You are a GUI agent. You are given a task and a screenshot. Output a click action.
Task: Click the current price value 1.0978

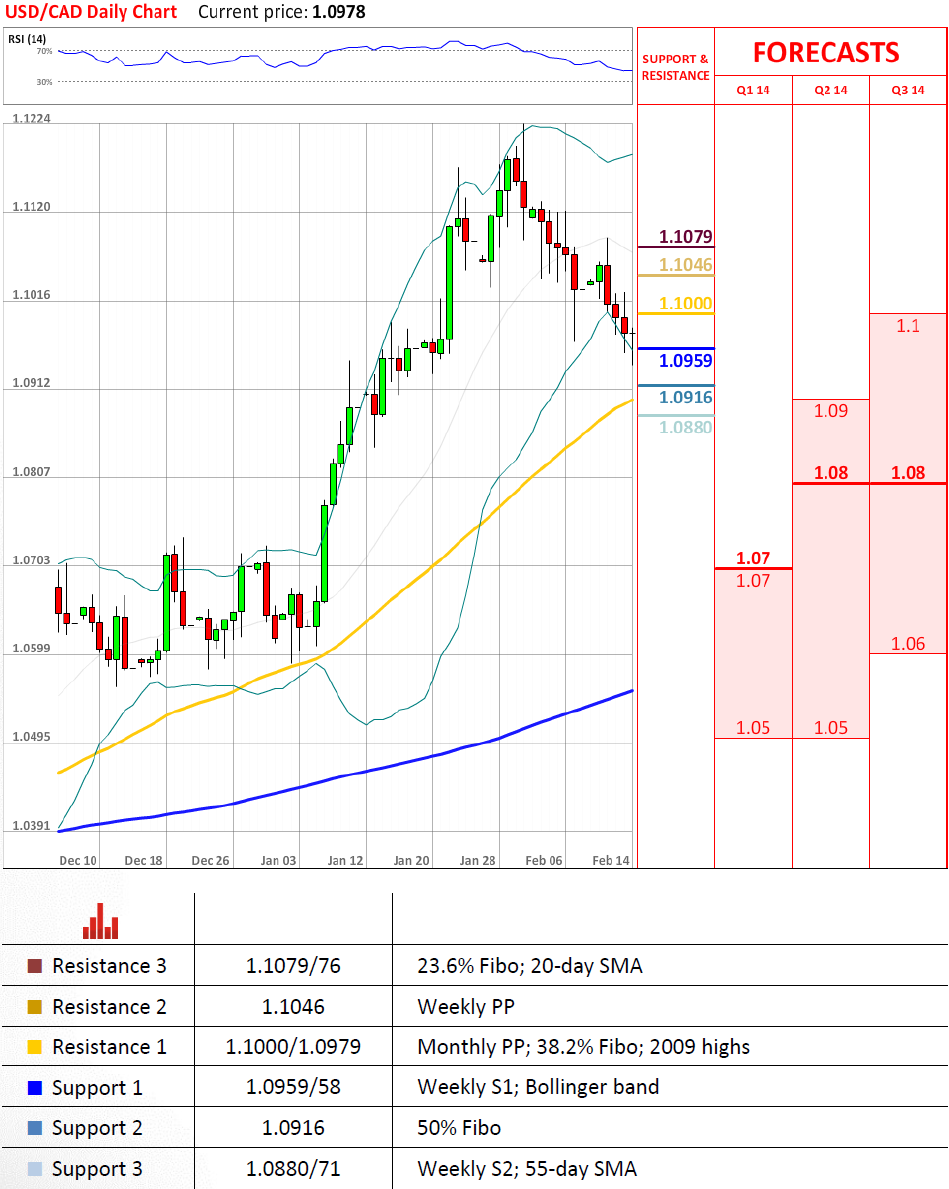tap(337, 12)
